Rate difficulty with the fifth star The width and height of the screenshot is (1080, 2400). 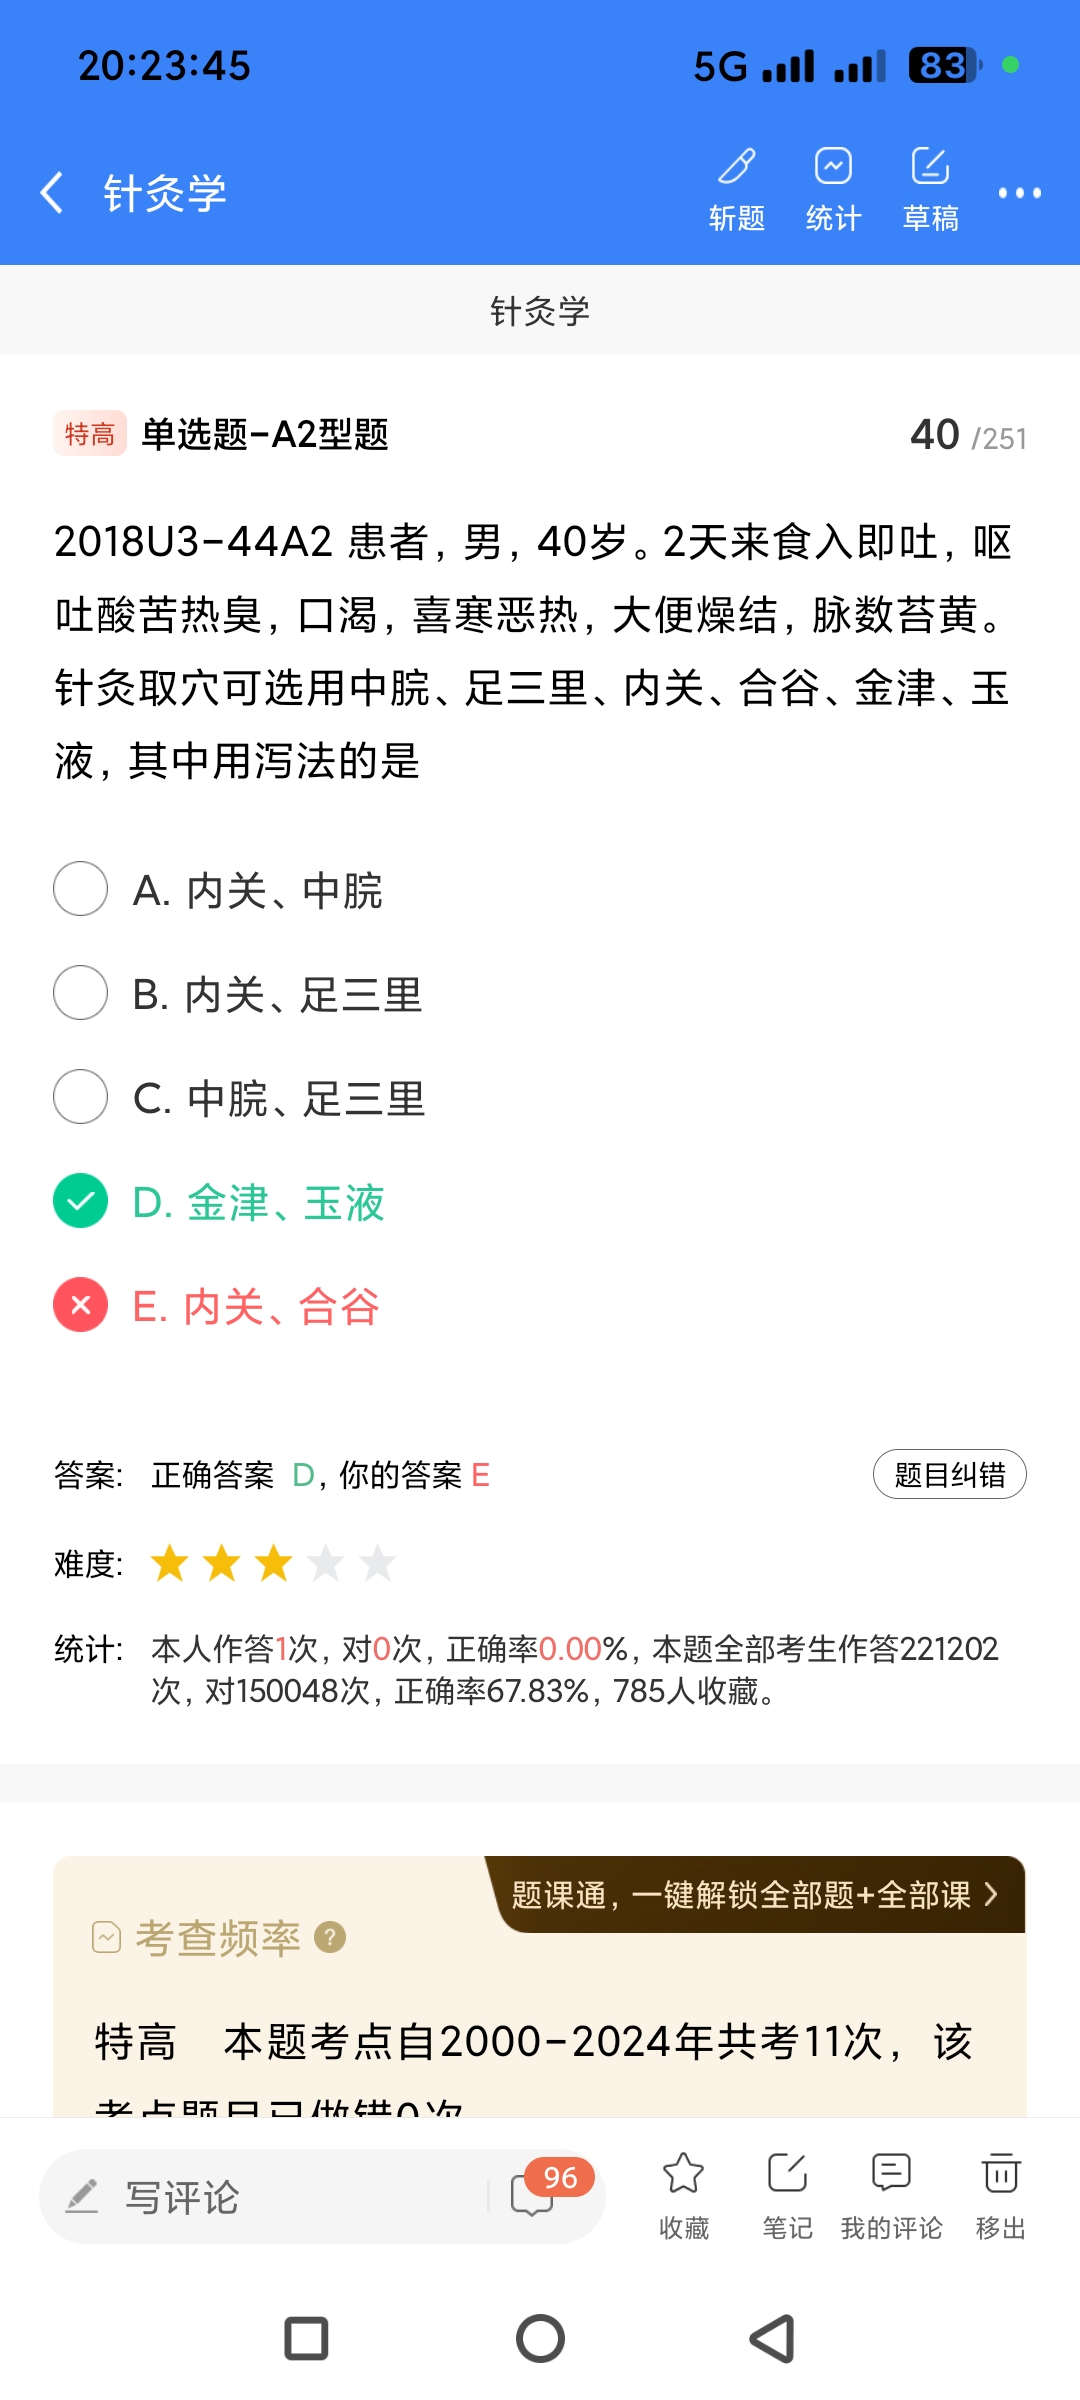pyautogui.click(x=377, y=1563)
